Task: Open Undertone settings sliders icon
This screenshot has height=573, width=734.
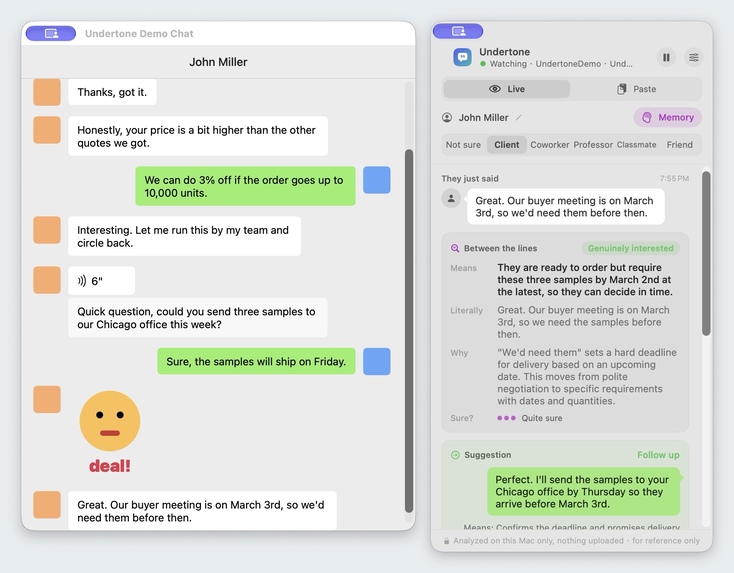Action: (694, 58)
